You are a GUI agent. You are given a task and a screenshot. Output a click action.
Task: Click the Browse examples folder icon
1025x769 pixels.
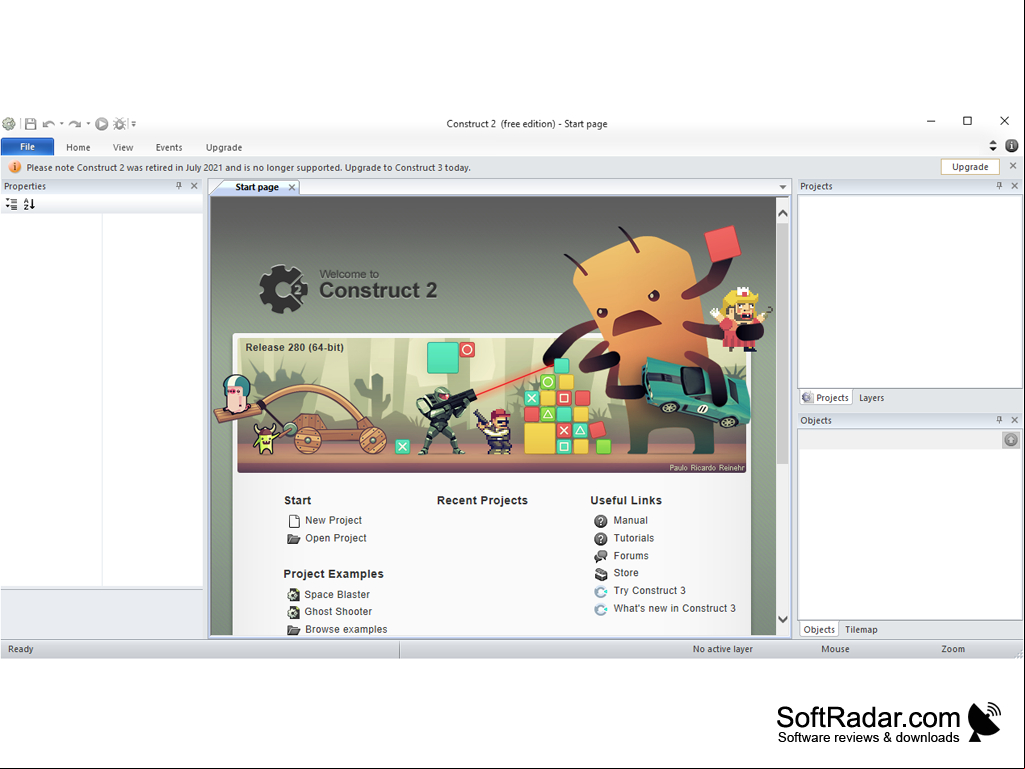pyautogui.click(x=294, y=630)
